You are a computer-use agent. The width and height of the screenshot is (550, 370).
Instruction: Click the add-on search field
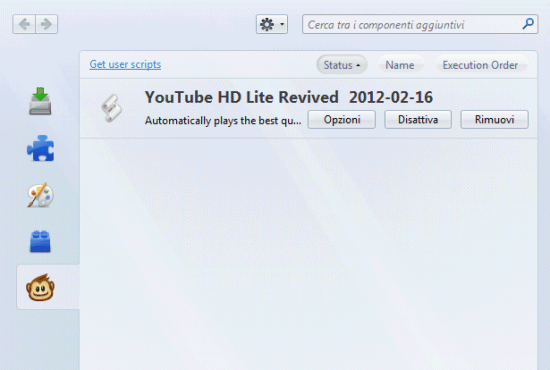(x=420, y=24)
